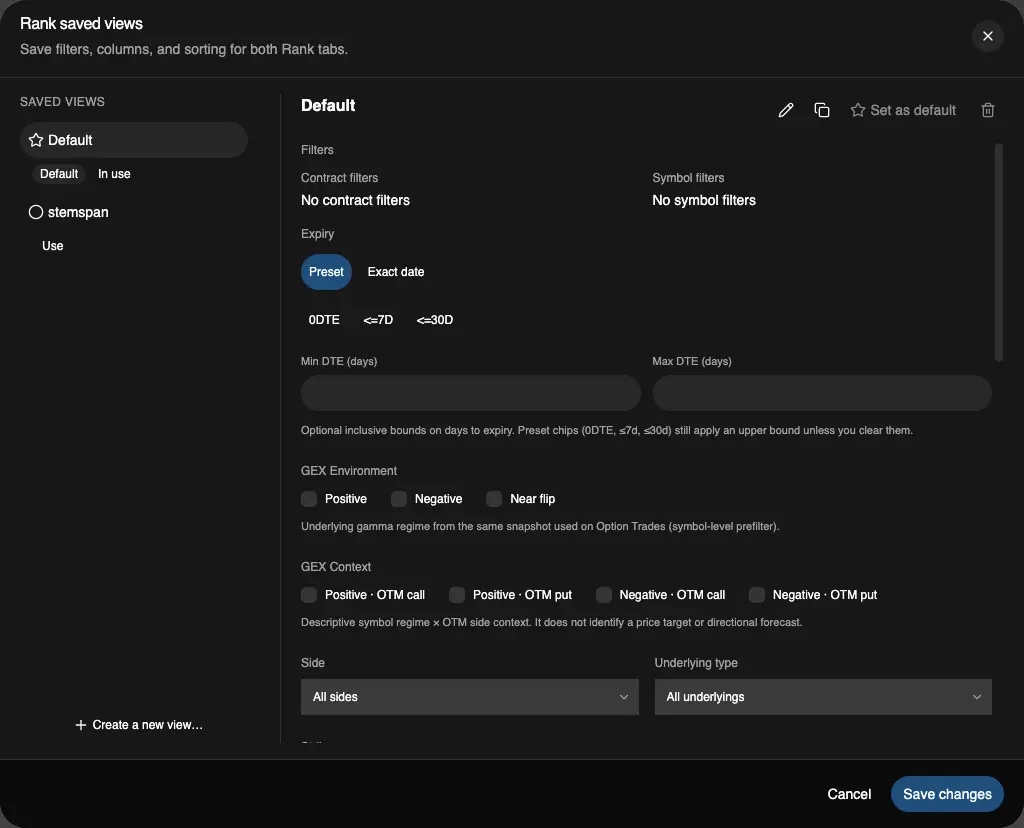Select the Default saved view
Viewport: 1024px width, 828px height.
pos(134,140)
